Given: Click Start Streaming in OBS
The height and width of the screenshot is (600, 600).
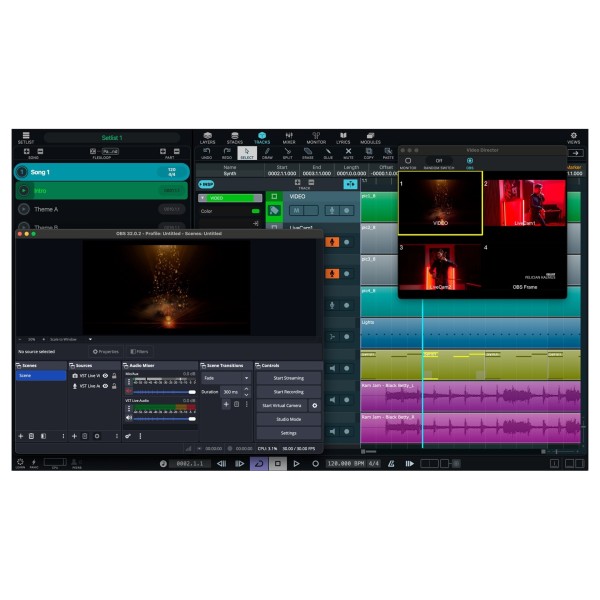Looking at the screenshot, I should [x=289, y=378].
